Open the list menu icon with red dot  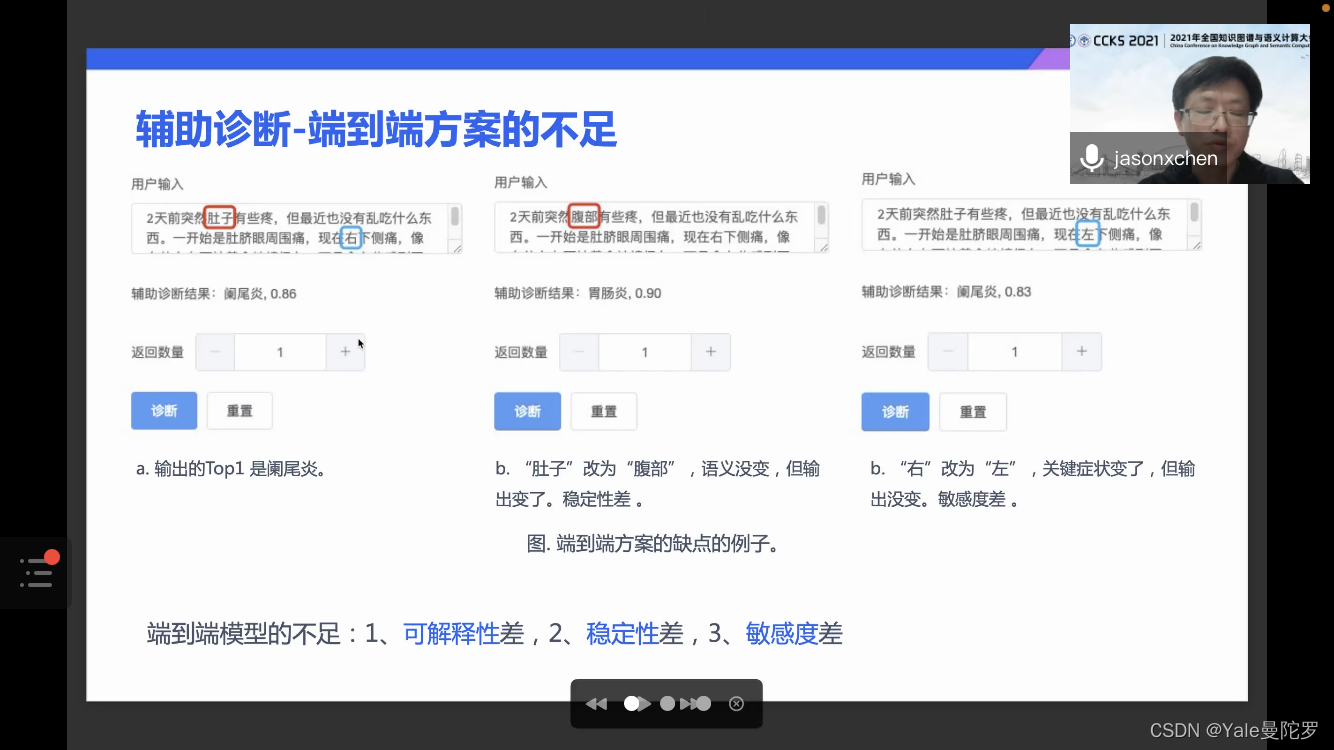pos(36,572)
